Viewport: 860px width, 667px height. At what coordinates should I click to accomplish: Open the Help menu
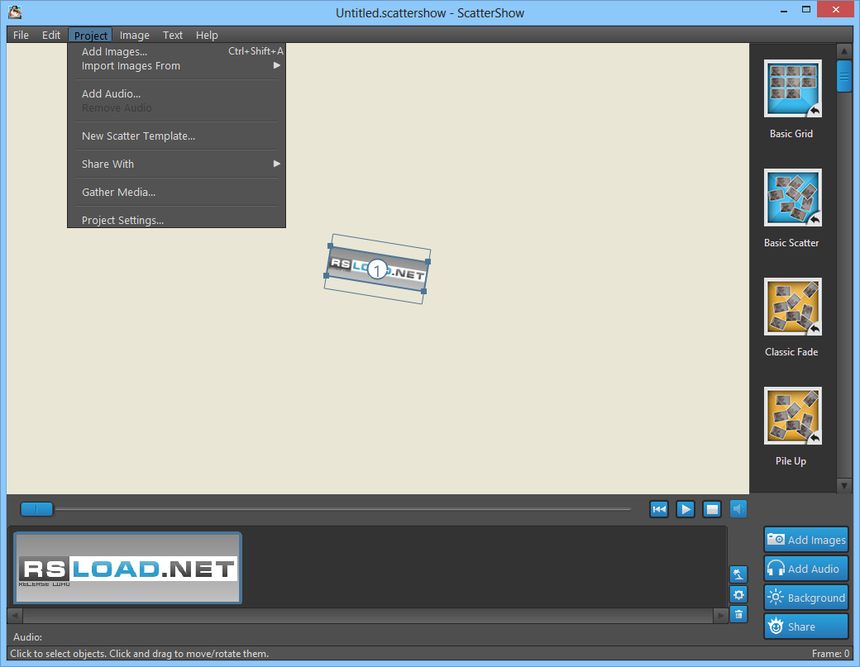207,35
